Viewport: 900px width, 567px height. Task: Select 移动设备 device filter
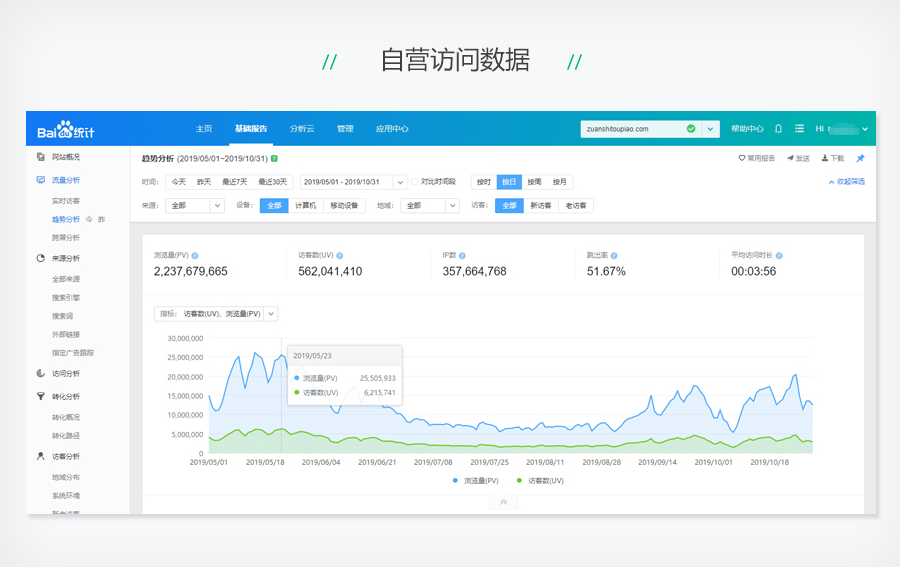344,205
